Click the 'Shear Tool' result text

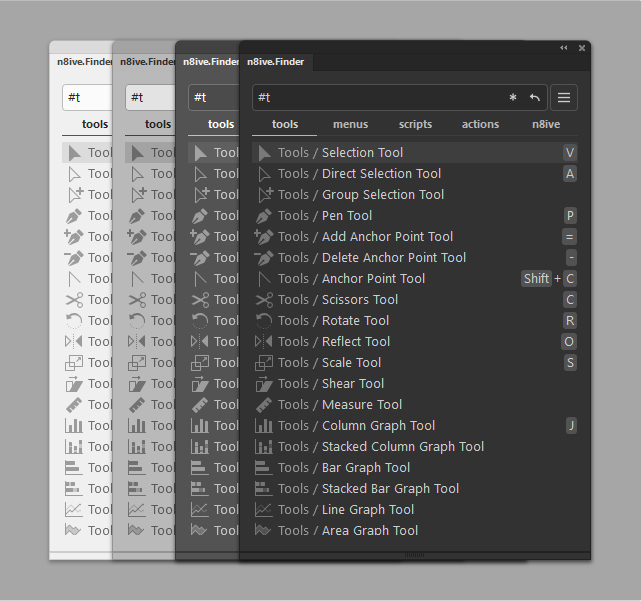pos(353,384)
